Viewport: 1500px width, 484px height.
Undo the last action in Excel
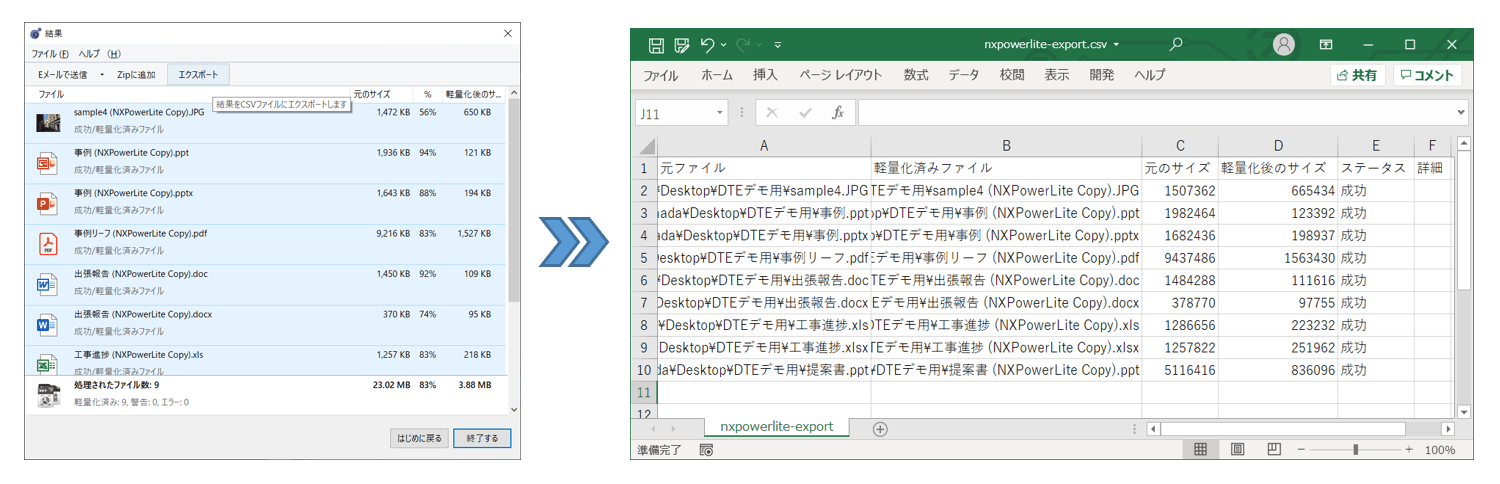click(707, 45)
